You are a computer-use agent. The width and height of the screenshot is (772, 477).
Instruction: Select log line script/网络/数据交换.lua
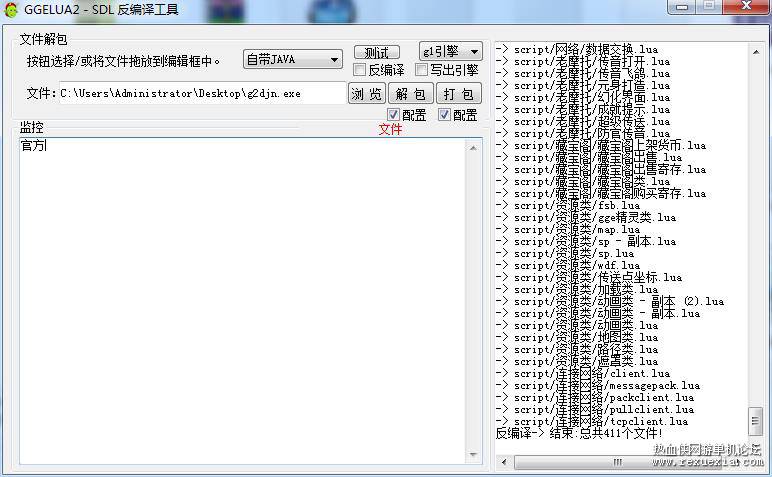click(577, 50)
